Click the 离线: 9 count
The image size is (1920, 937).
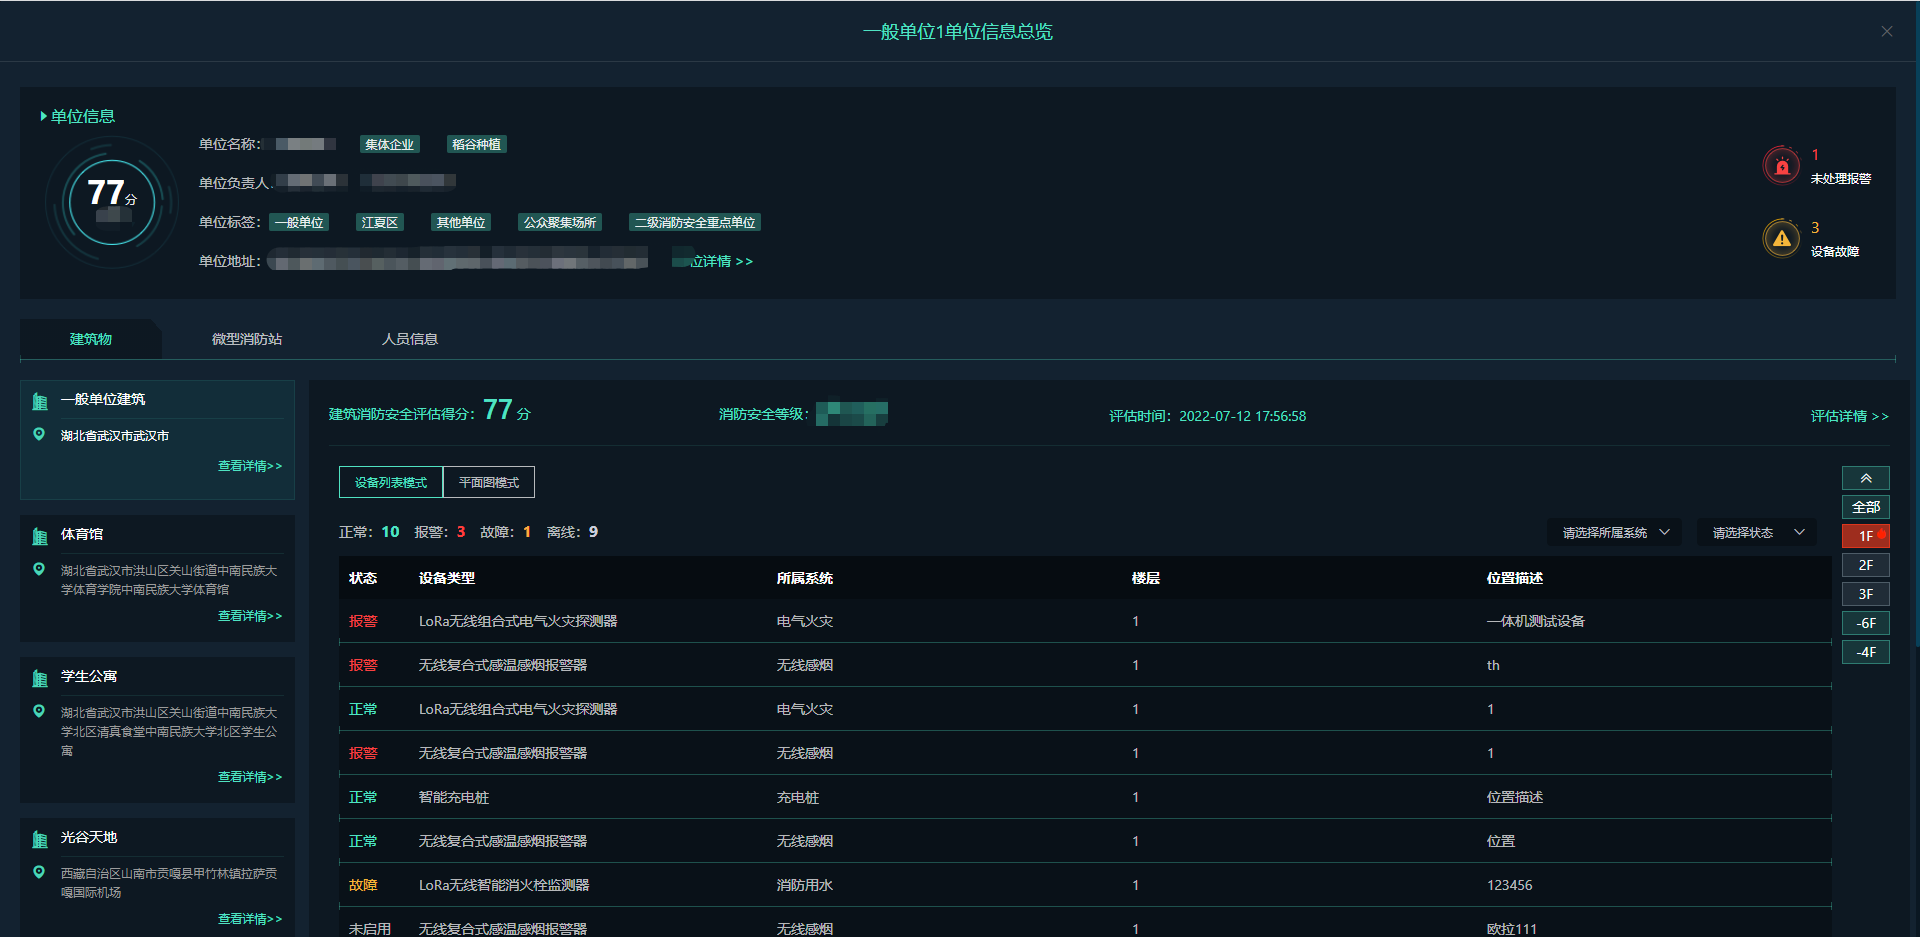point(572,532)
